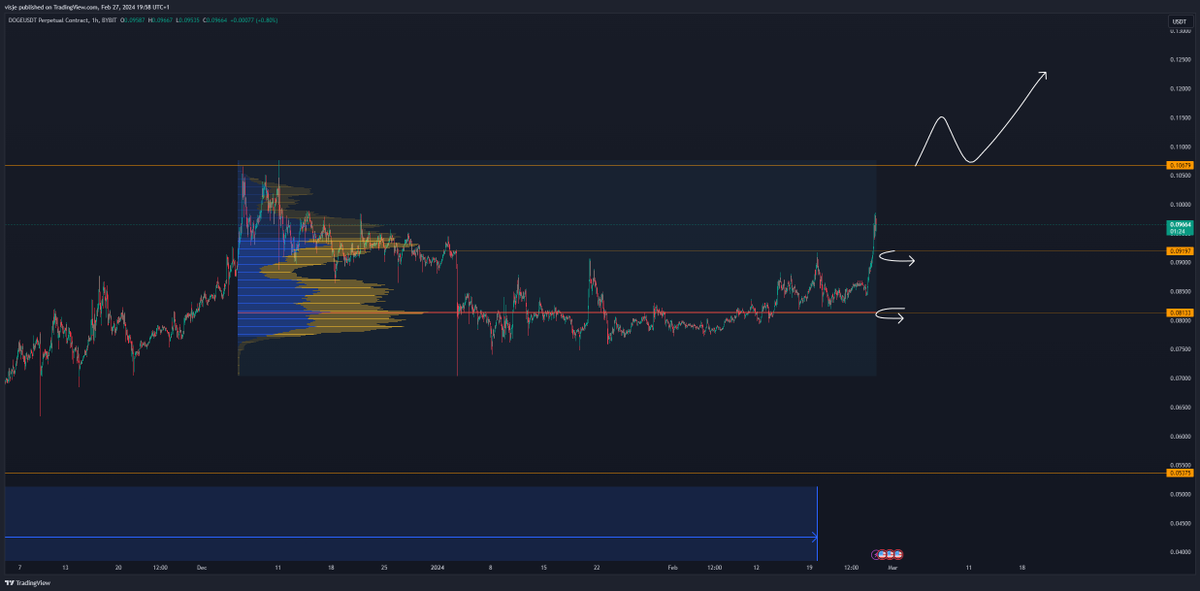Open the USDT currency selector
This screenshot has height=591, width=1200.
1180,21
